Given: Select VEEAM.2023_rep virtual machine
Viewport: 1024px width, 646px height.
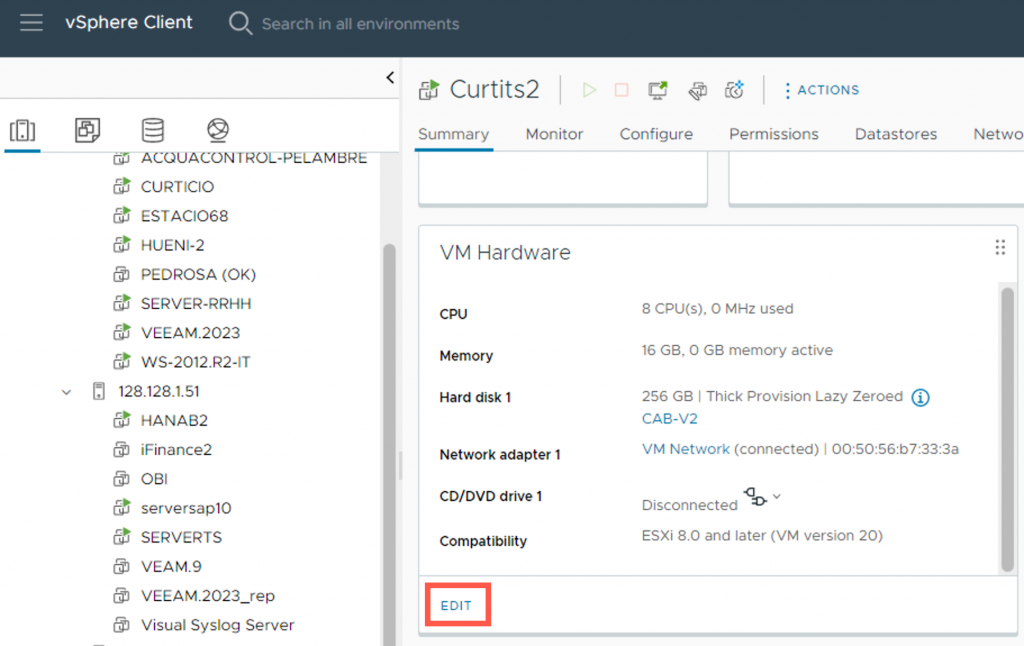Looking at the screenshot, I should 208,596.
